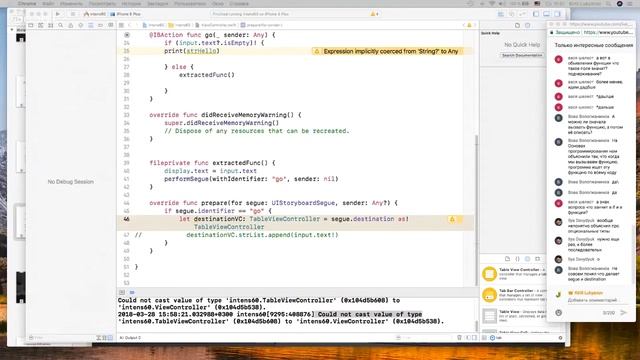Send chat message with arrow icon
640x360 pixels.
[624, 313]
